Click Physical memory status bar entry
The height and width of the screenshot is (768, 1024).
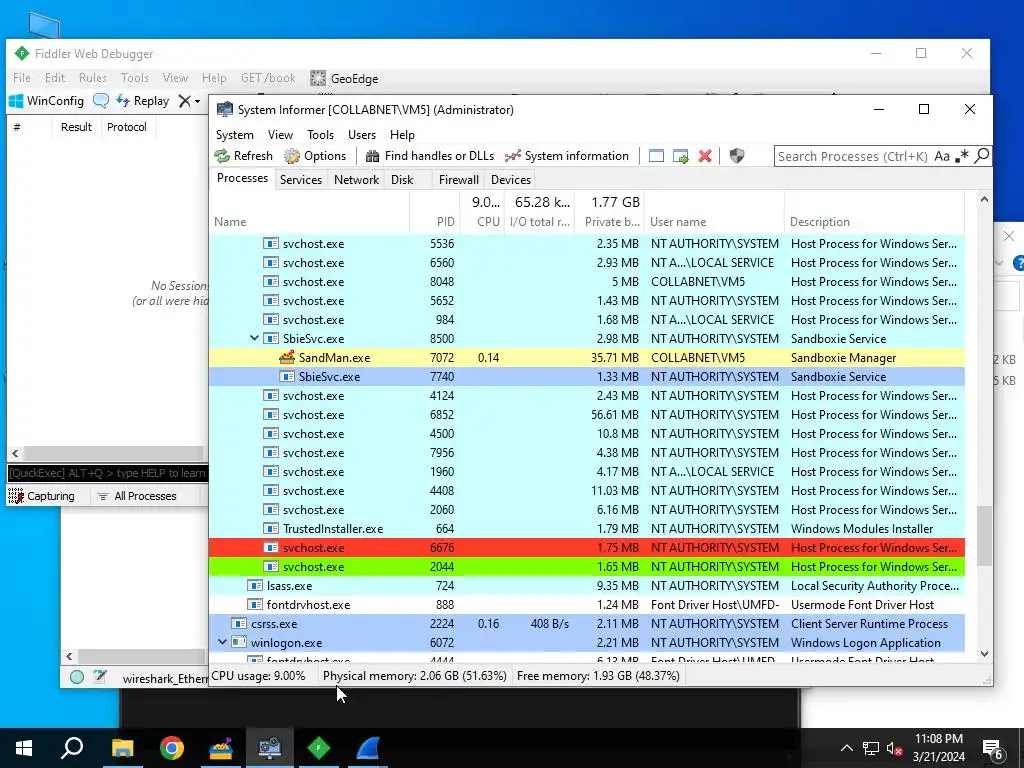(x=415, y=676)
